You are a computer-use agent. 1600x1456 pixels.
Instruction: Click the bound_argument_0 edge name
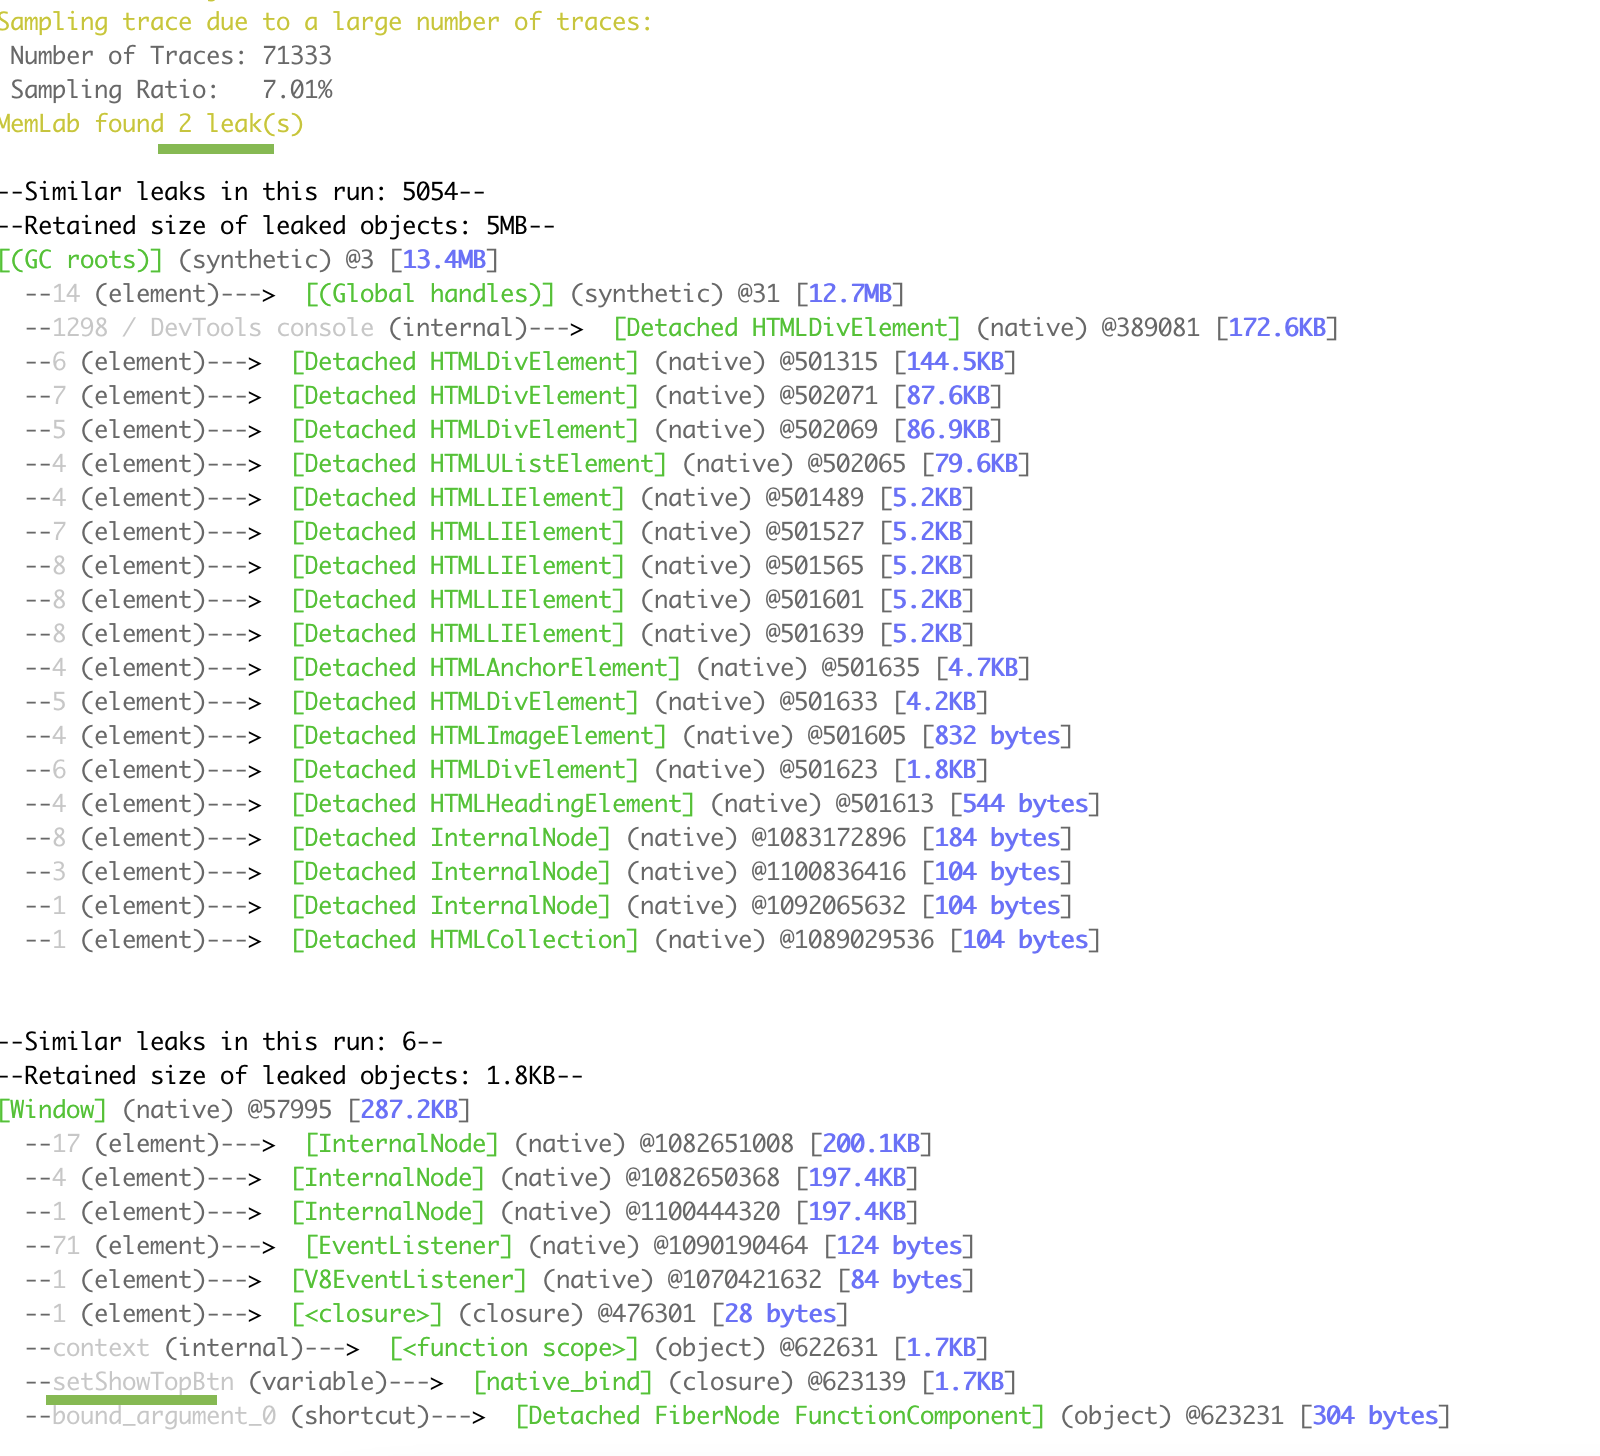164,1416
